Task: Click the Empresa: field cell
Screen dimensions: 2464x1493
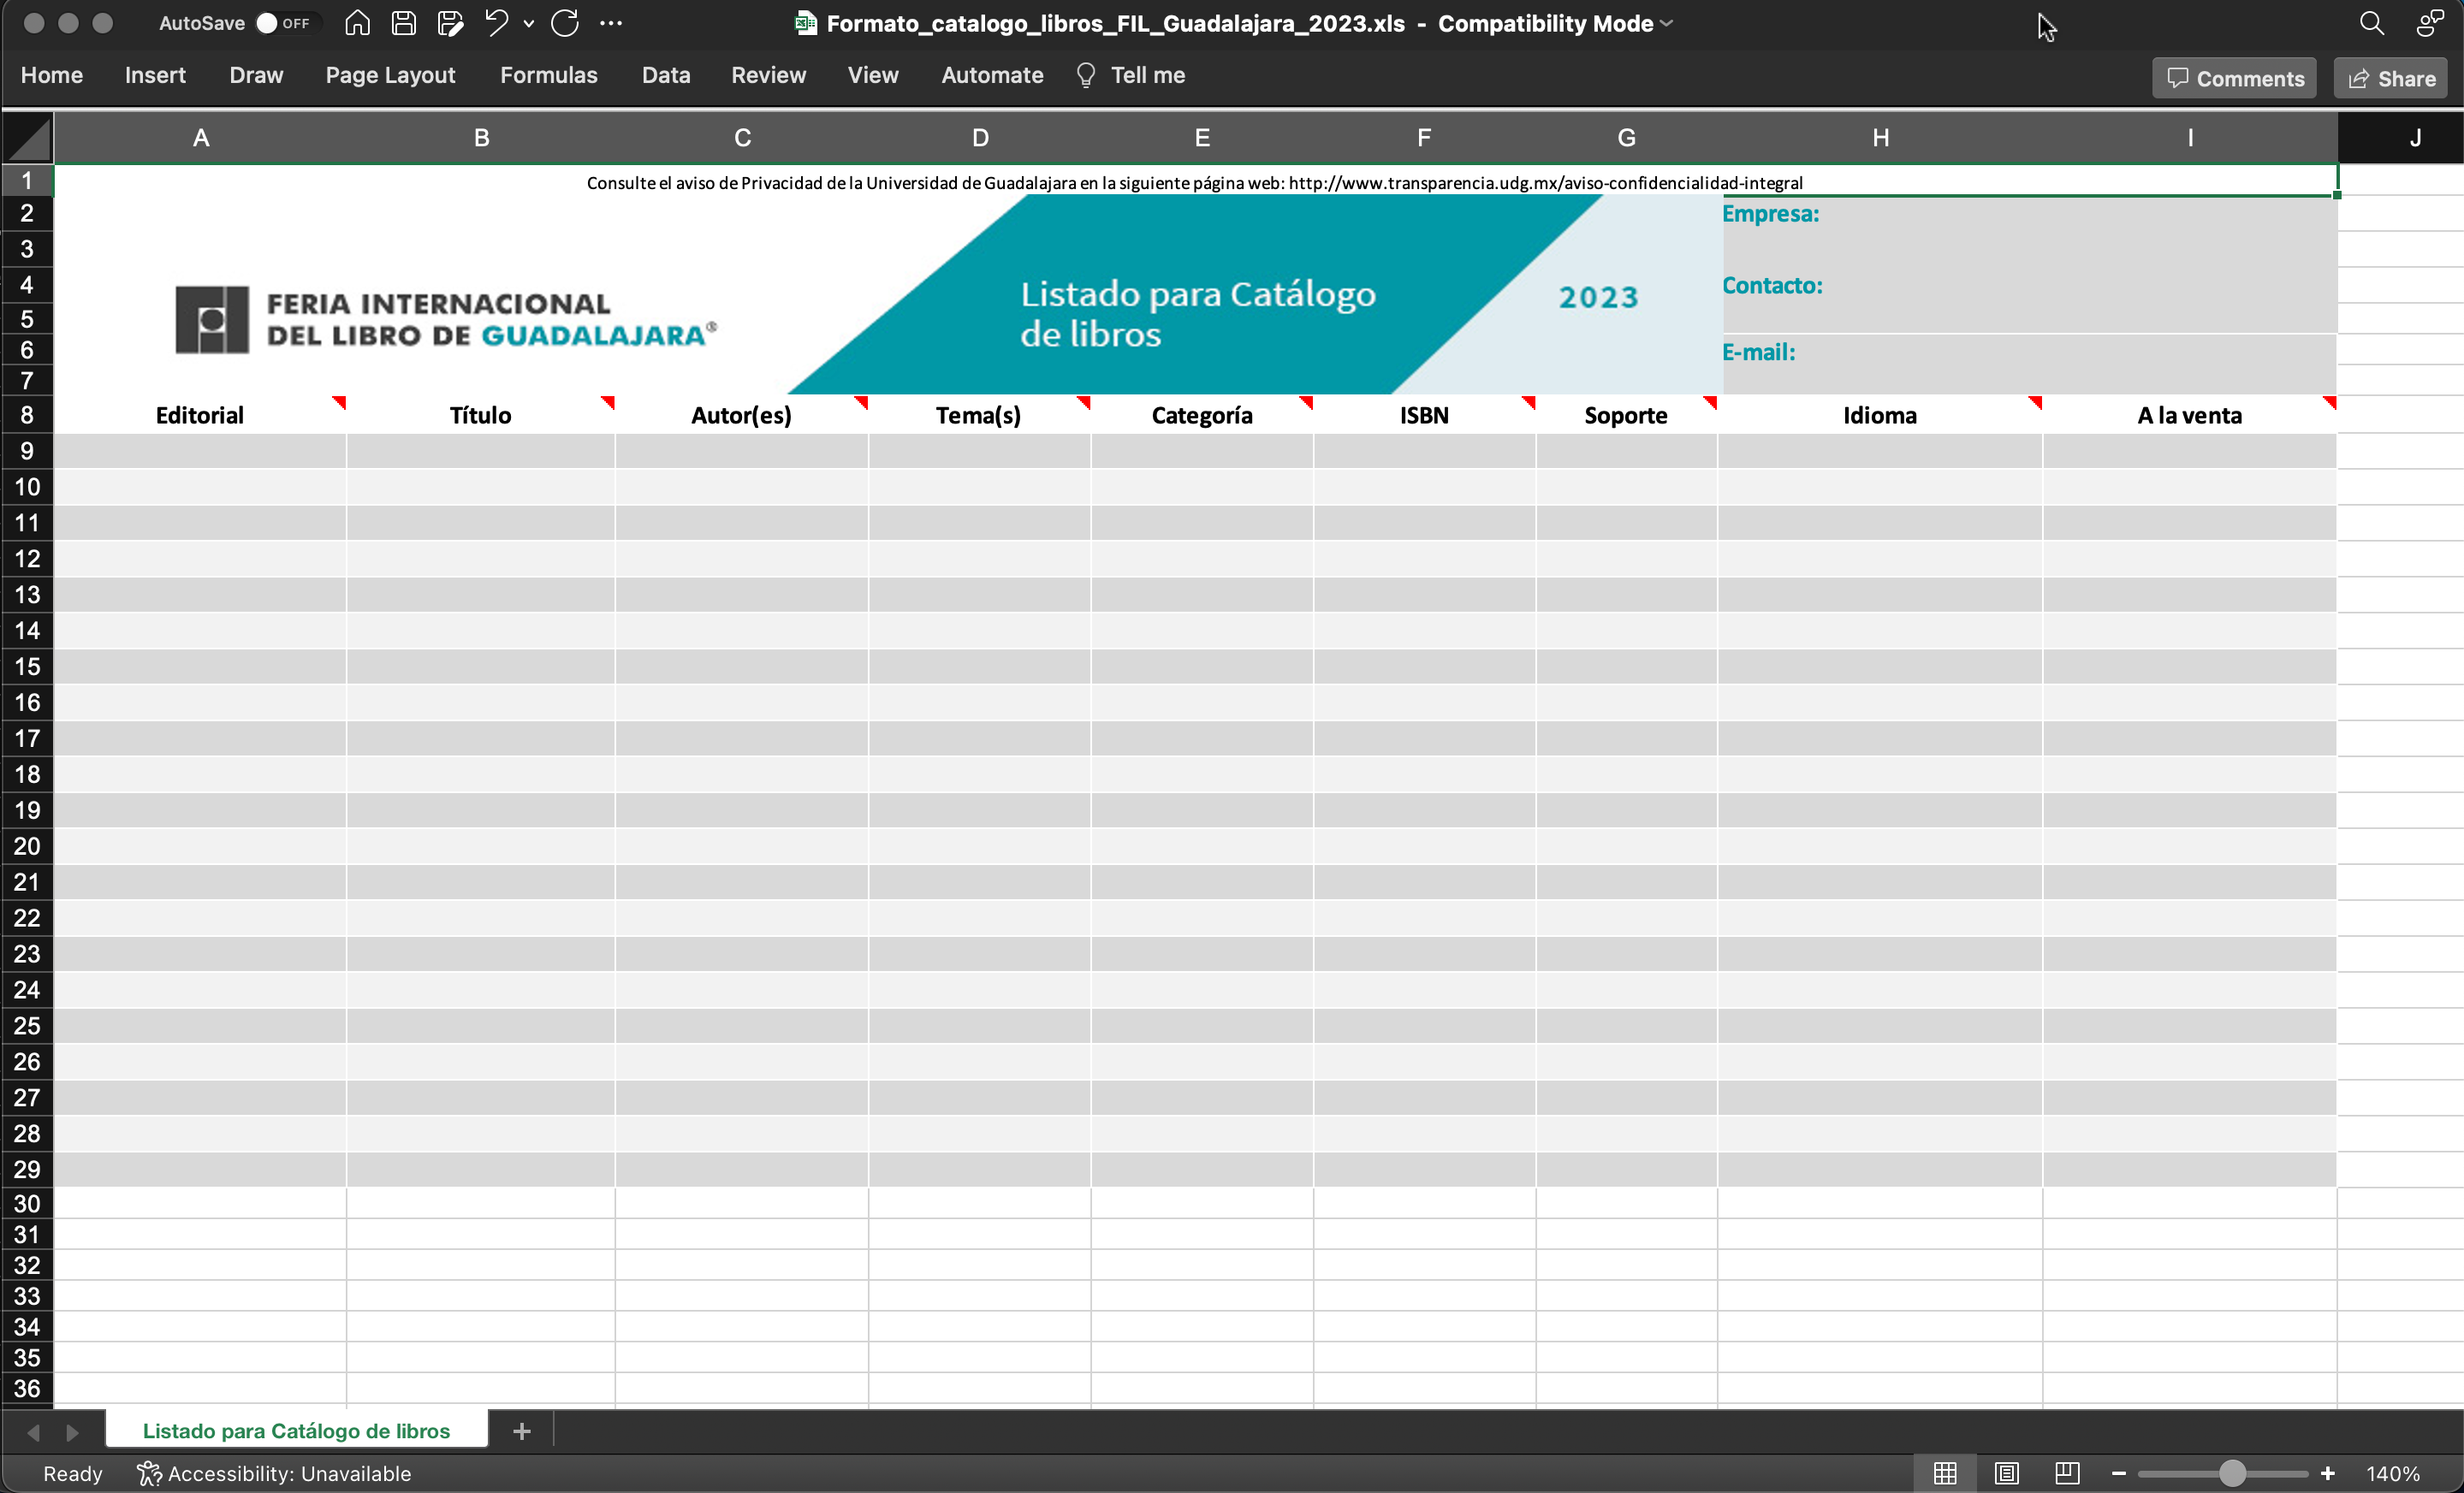Action: point(2029,231)
